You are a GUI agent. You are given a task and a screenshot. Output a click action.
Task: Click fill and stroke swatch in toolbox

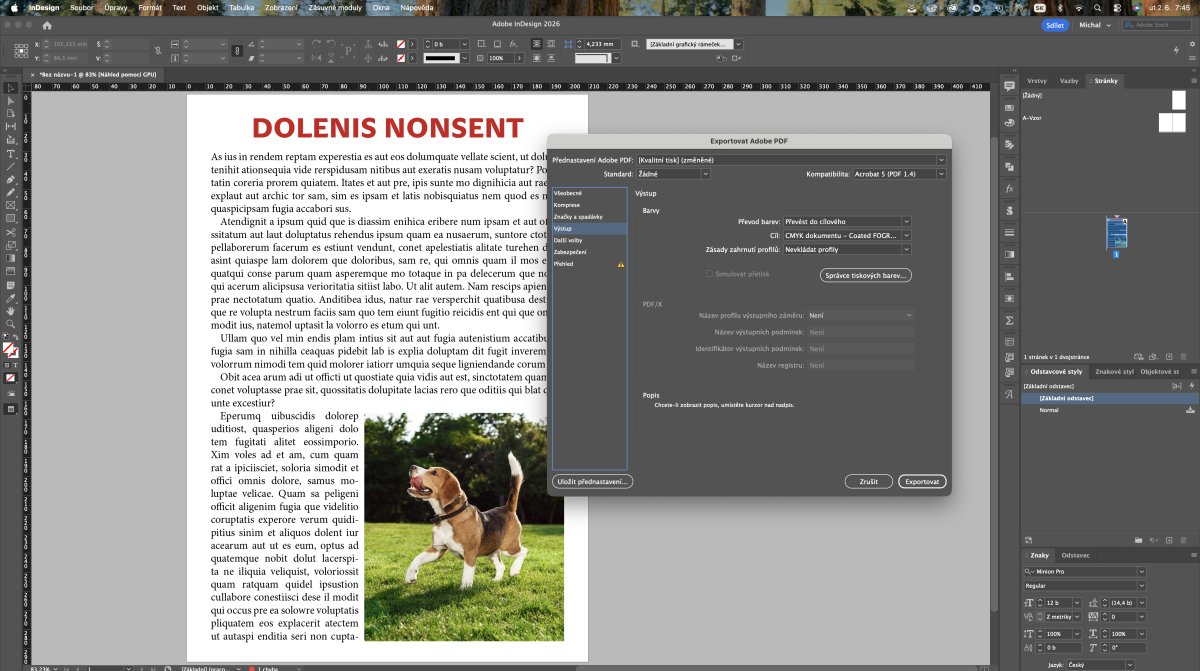click(9, 350)
